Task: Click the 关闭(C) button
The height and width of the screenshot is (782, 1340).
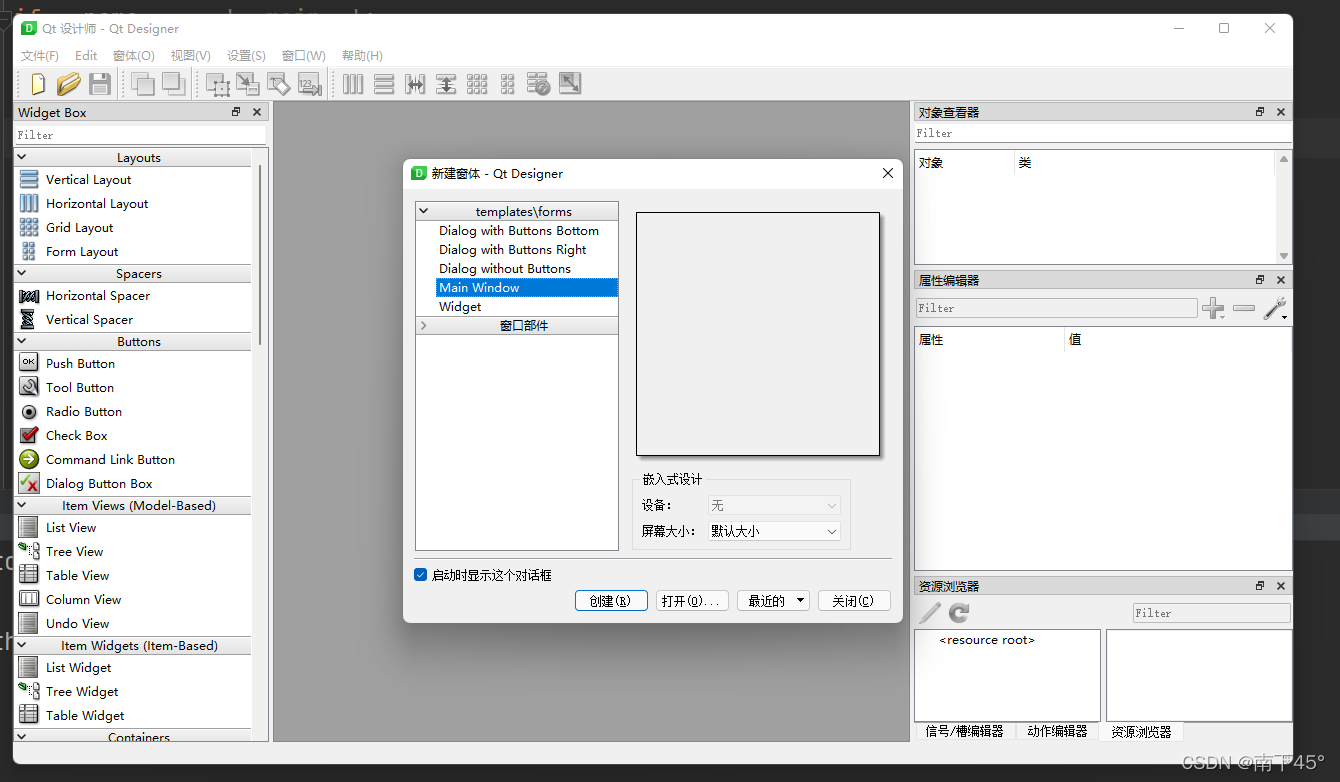Action: [854, 601]
